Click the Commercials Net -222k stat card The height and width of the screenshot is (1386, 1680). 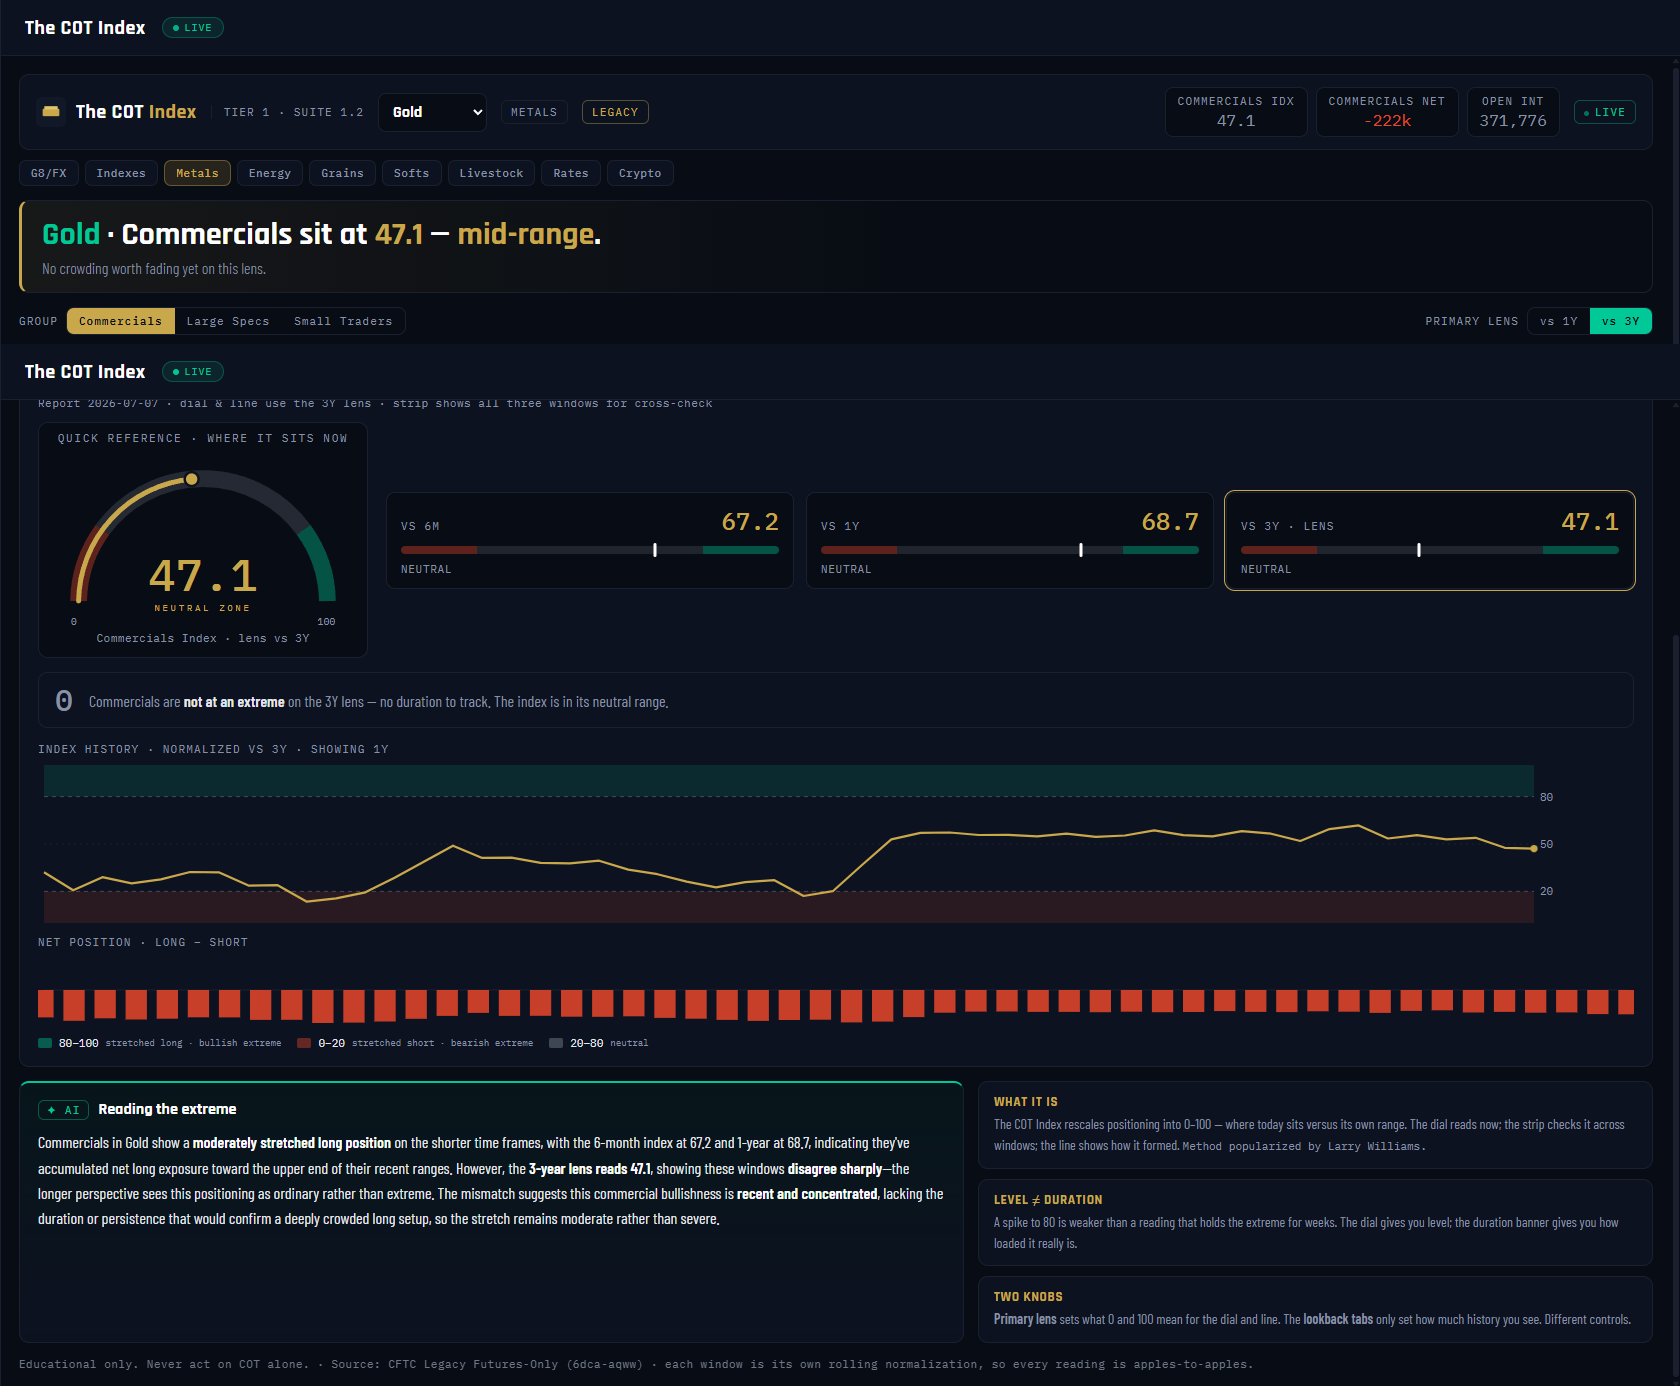1387,112
